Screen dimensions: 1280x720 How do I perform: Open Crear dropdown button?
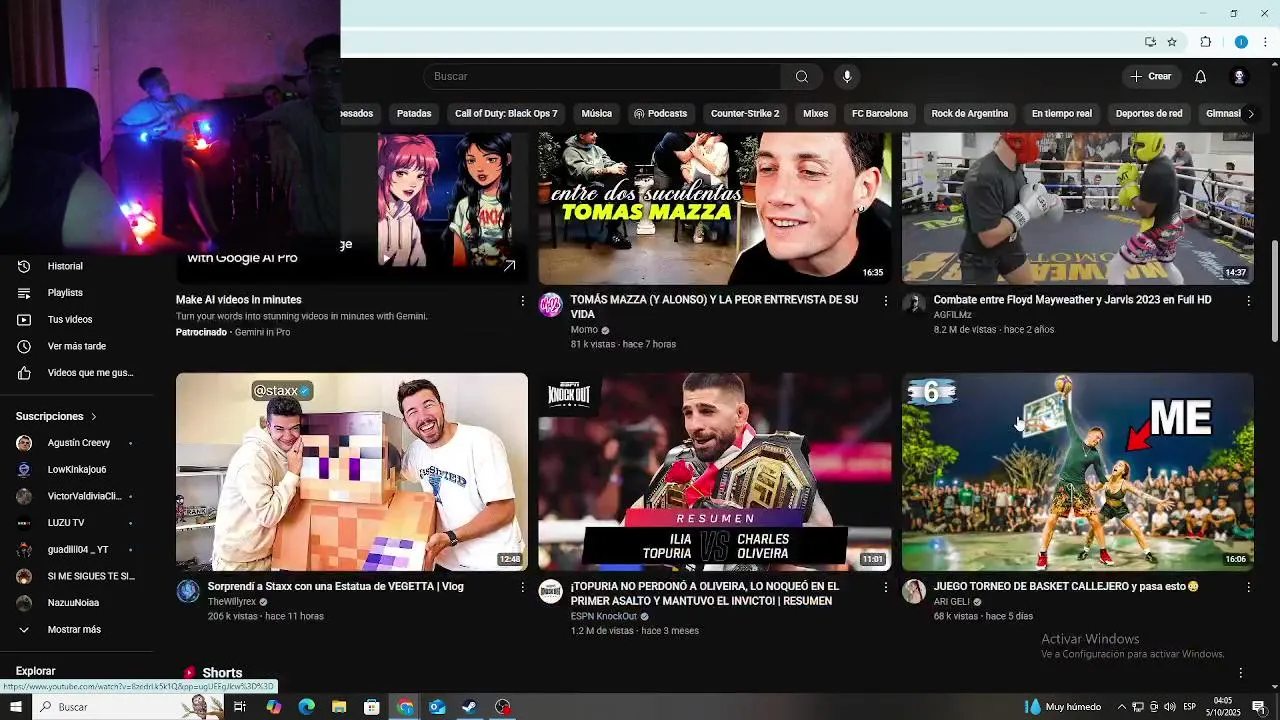coord(1151,77)
